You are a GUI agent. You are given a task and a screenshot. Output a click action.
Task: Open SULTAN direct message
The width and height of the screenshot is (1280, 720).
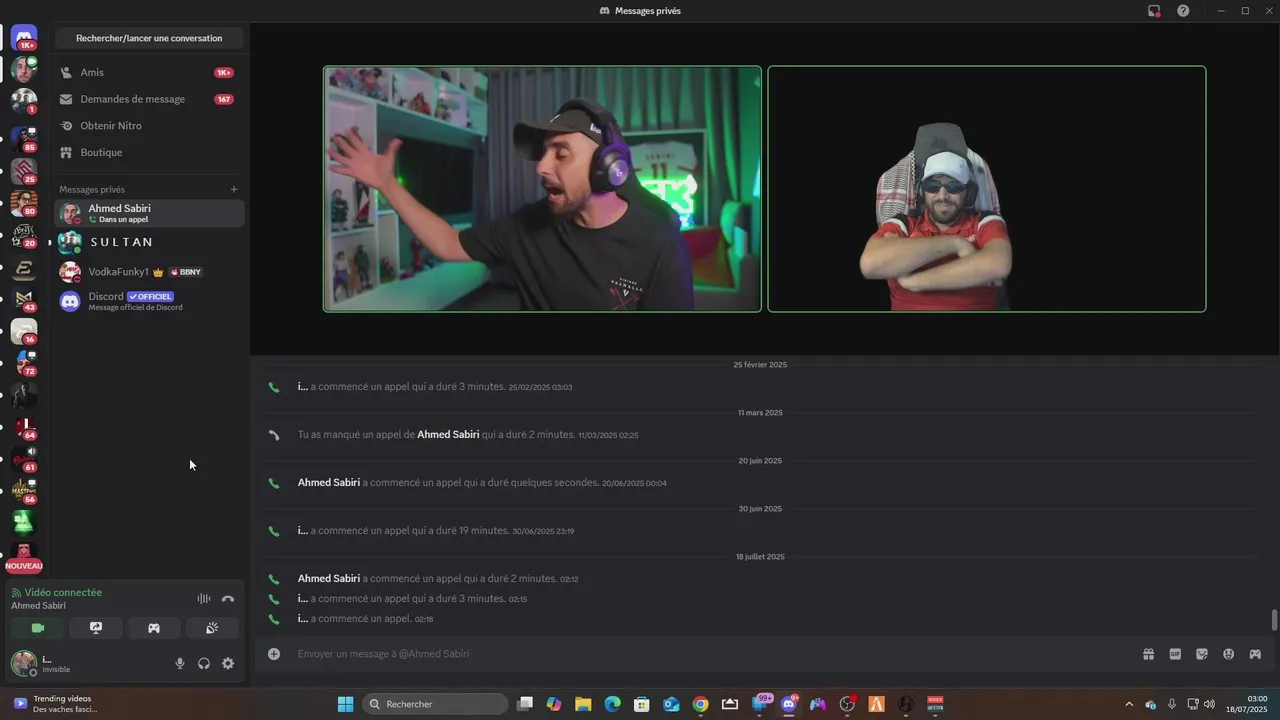pyautogui.click(x=149, y=242)
